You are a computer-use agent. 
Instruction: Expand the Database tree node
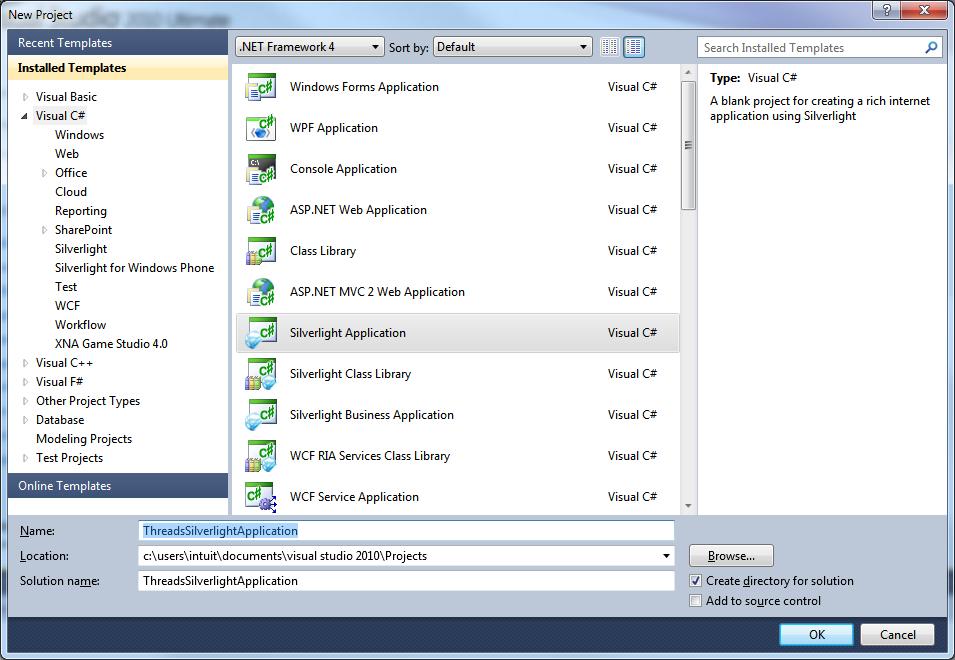[x=25, y=420]
